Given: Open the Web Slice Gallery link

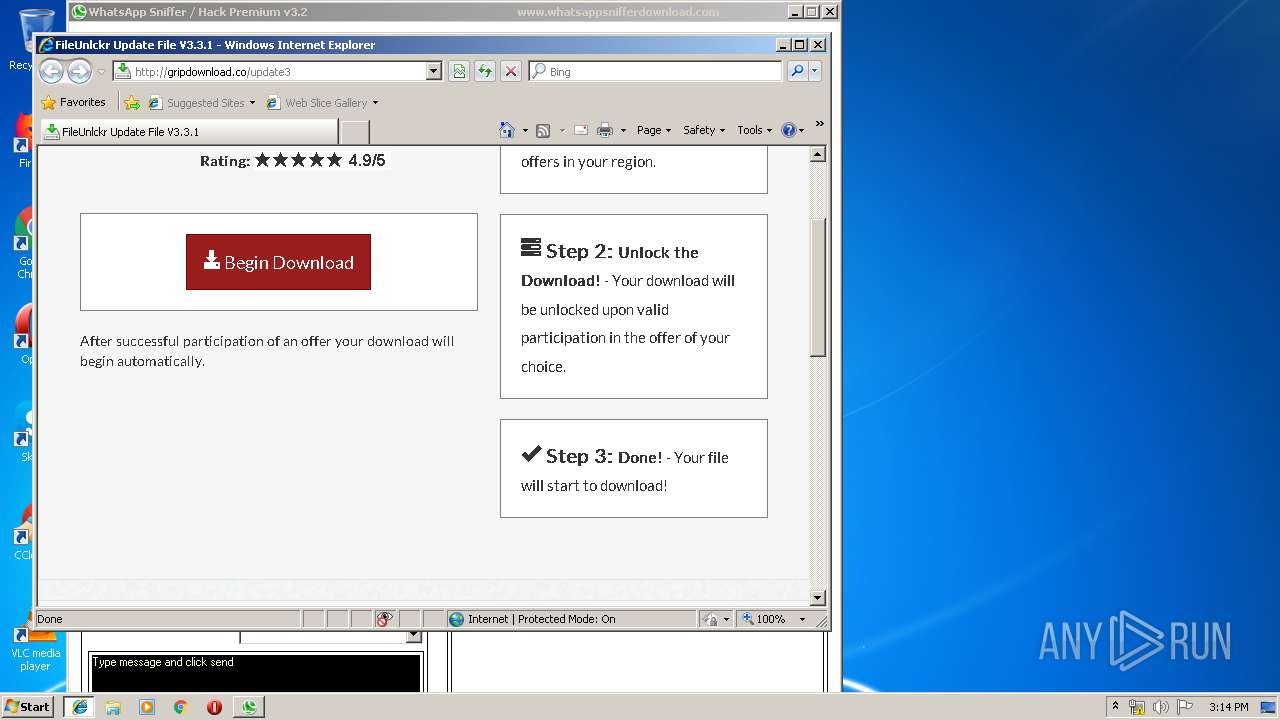Looking at the screenshot, I should [x=317, y=102].
